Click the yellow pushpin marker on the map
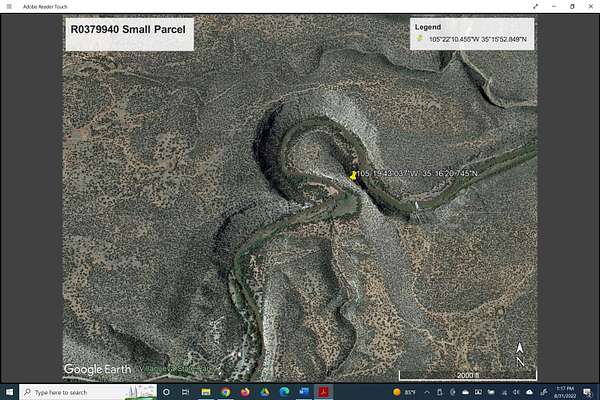Viewport: 600px width, 400px height. (x=353, y=174)
